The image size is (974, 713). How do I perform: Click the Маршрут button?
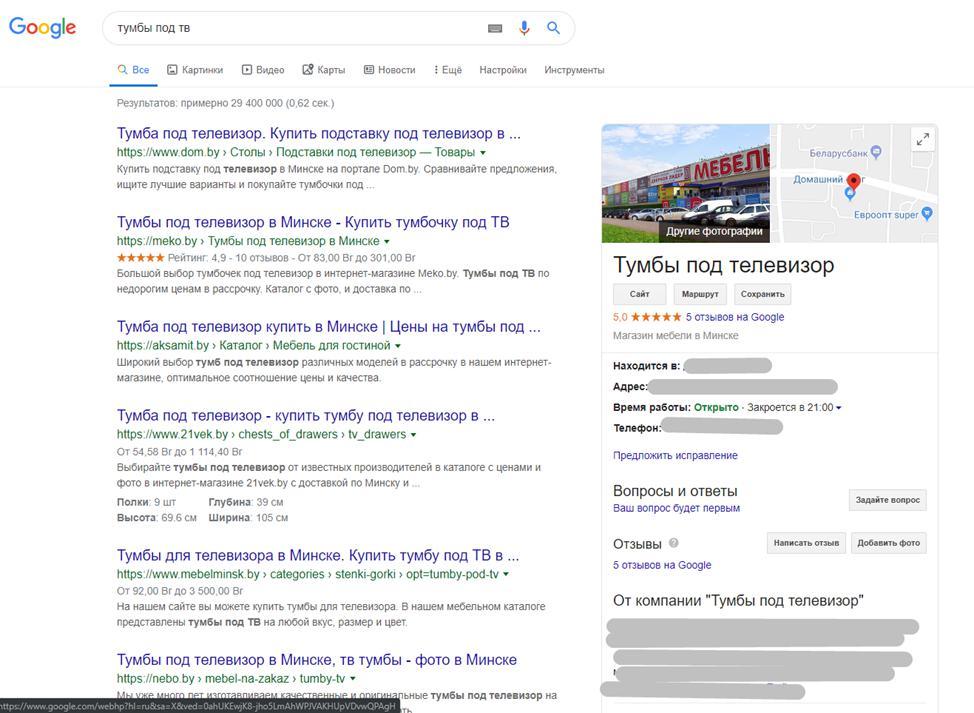(700, 294)
